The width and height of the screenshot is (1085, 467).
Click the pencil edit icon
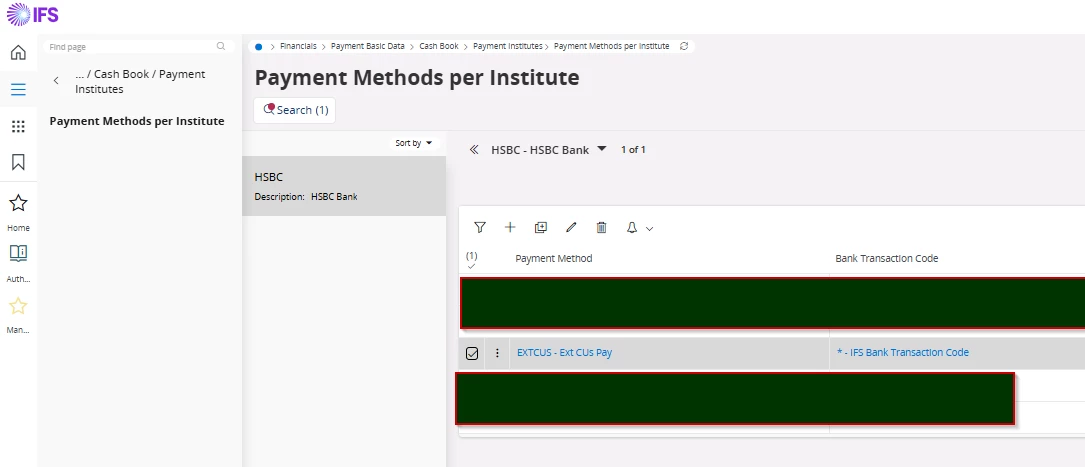571,228
